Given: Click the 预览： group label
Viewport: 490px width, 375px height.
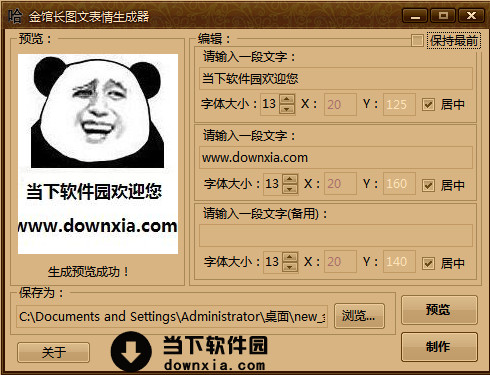Looking at the screenshot, I should [35, 39].
